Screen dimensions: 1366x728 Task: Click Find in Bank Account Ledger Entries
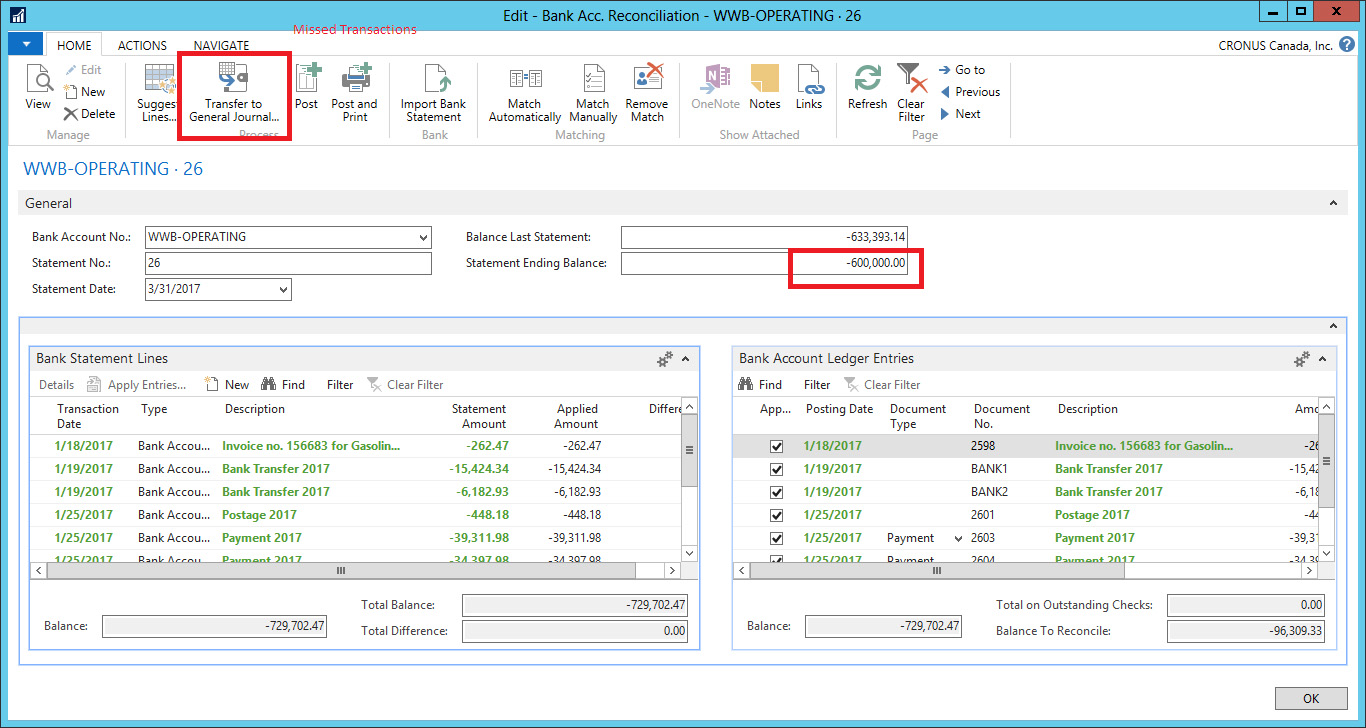pos(760,385)
